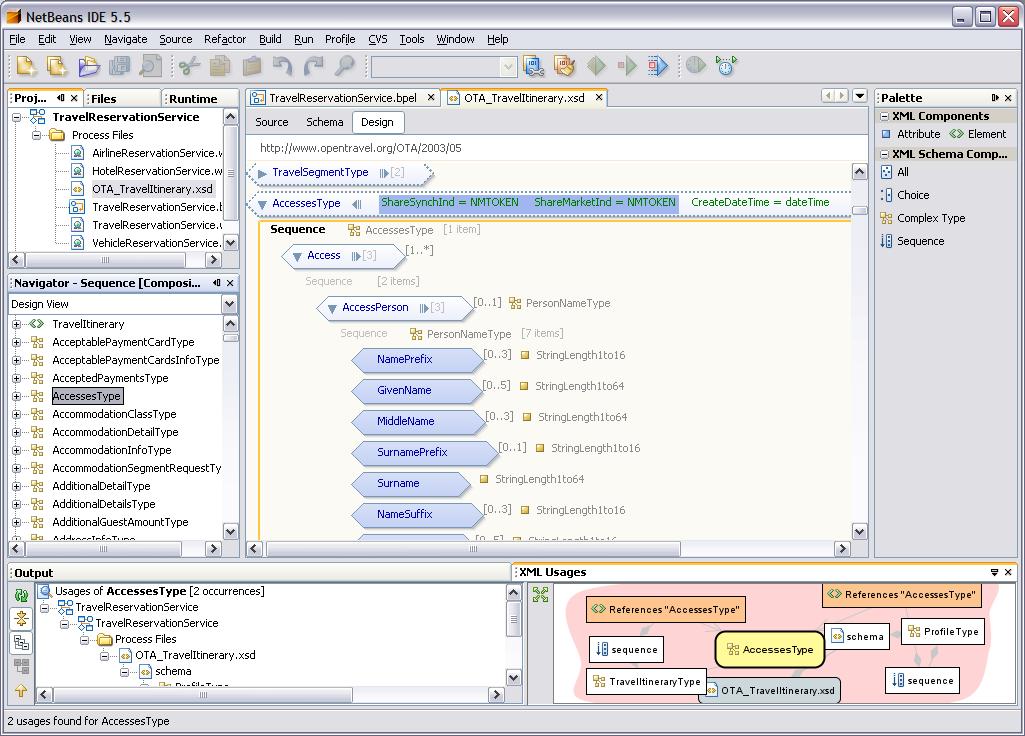Click the Redo arrow toolbar icon
Image resolution: width=1025 pixels, height=736 pixels.
pyautogui.click(x=314, y=66)
